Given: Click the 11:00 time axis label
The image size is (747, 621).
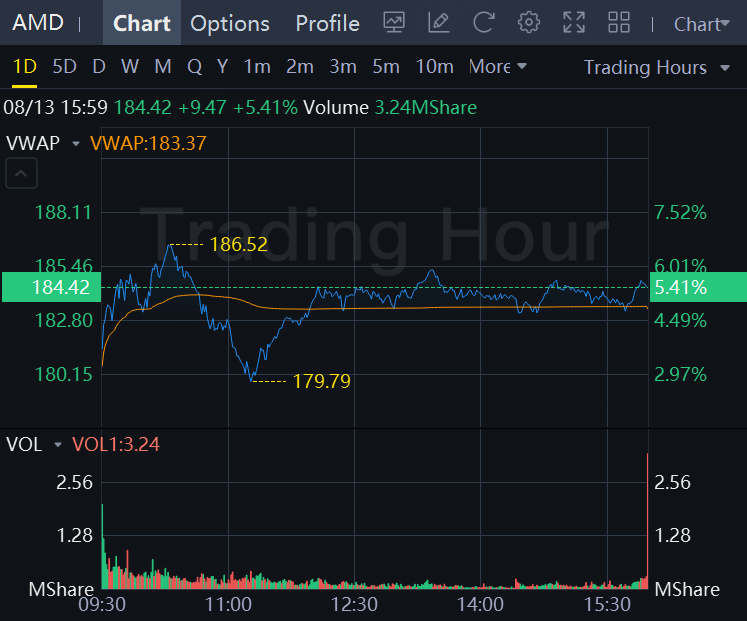Looking at the screenshot, I should click(228, 605).
